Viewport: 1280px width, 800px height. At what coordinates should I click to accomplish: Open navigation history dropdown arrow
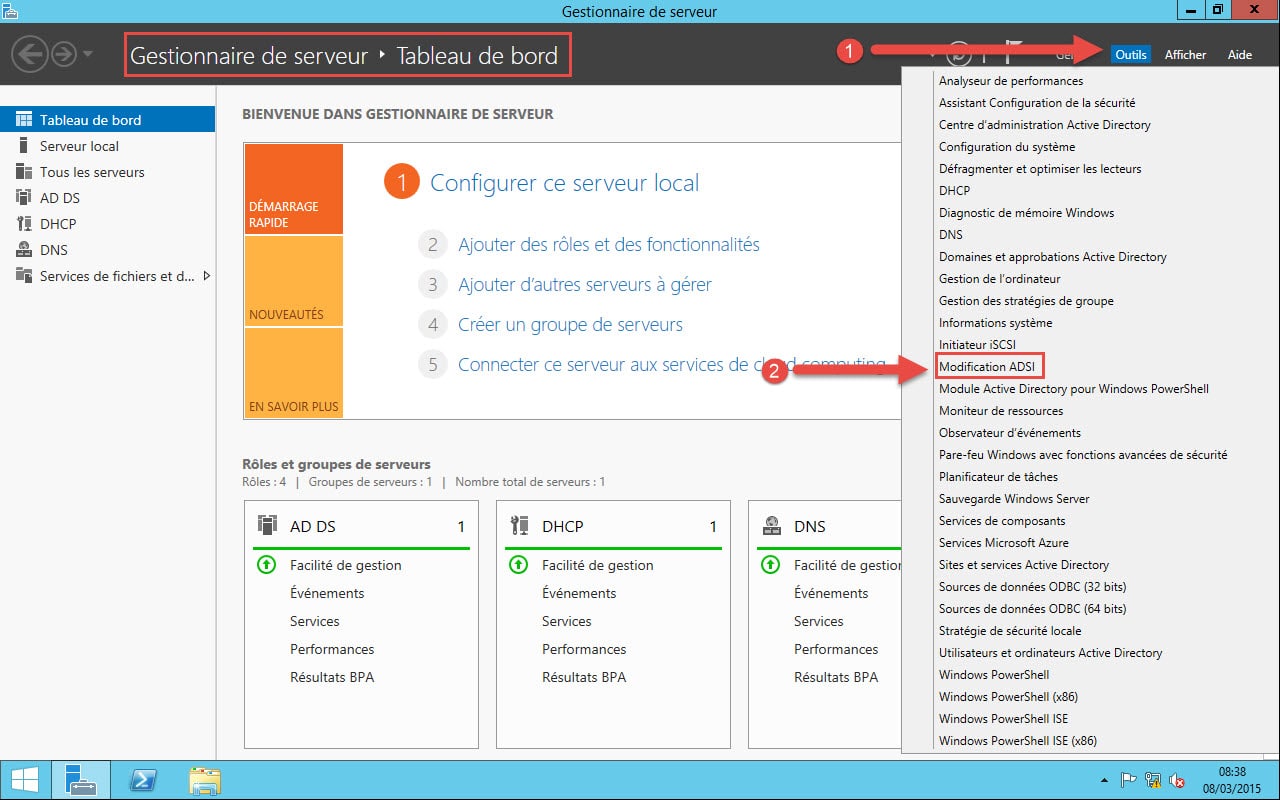pyautogui.click(x=88, y=54)
